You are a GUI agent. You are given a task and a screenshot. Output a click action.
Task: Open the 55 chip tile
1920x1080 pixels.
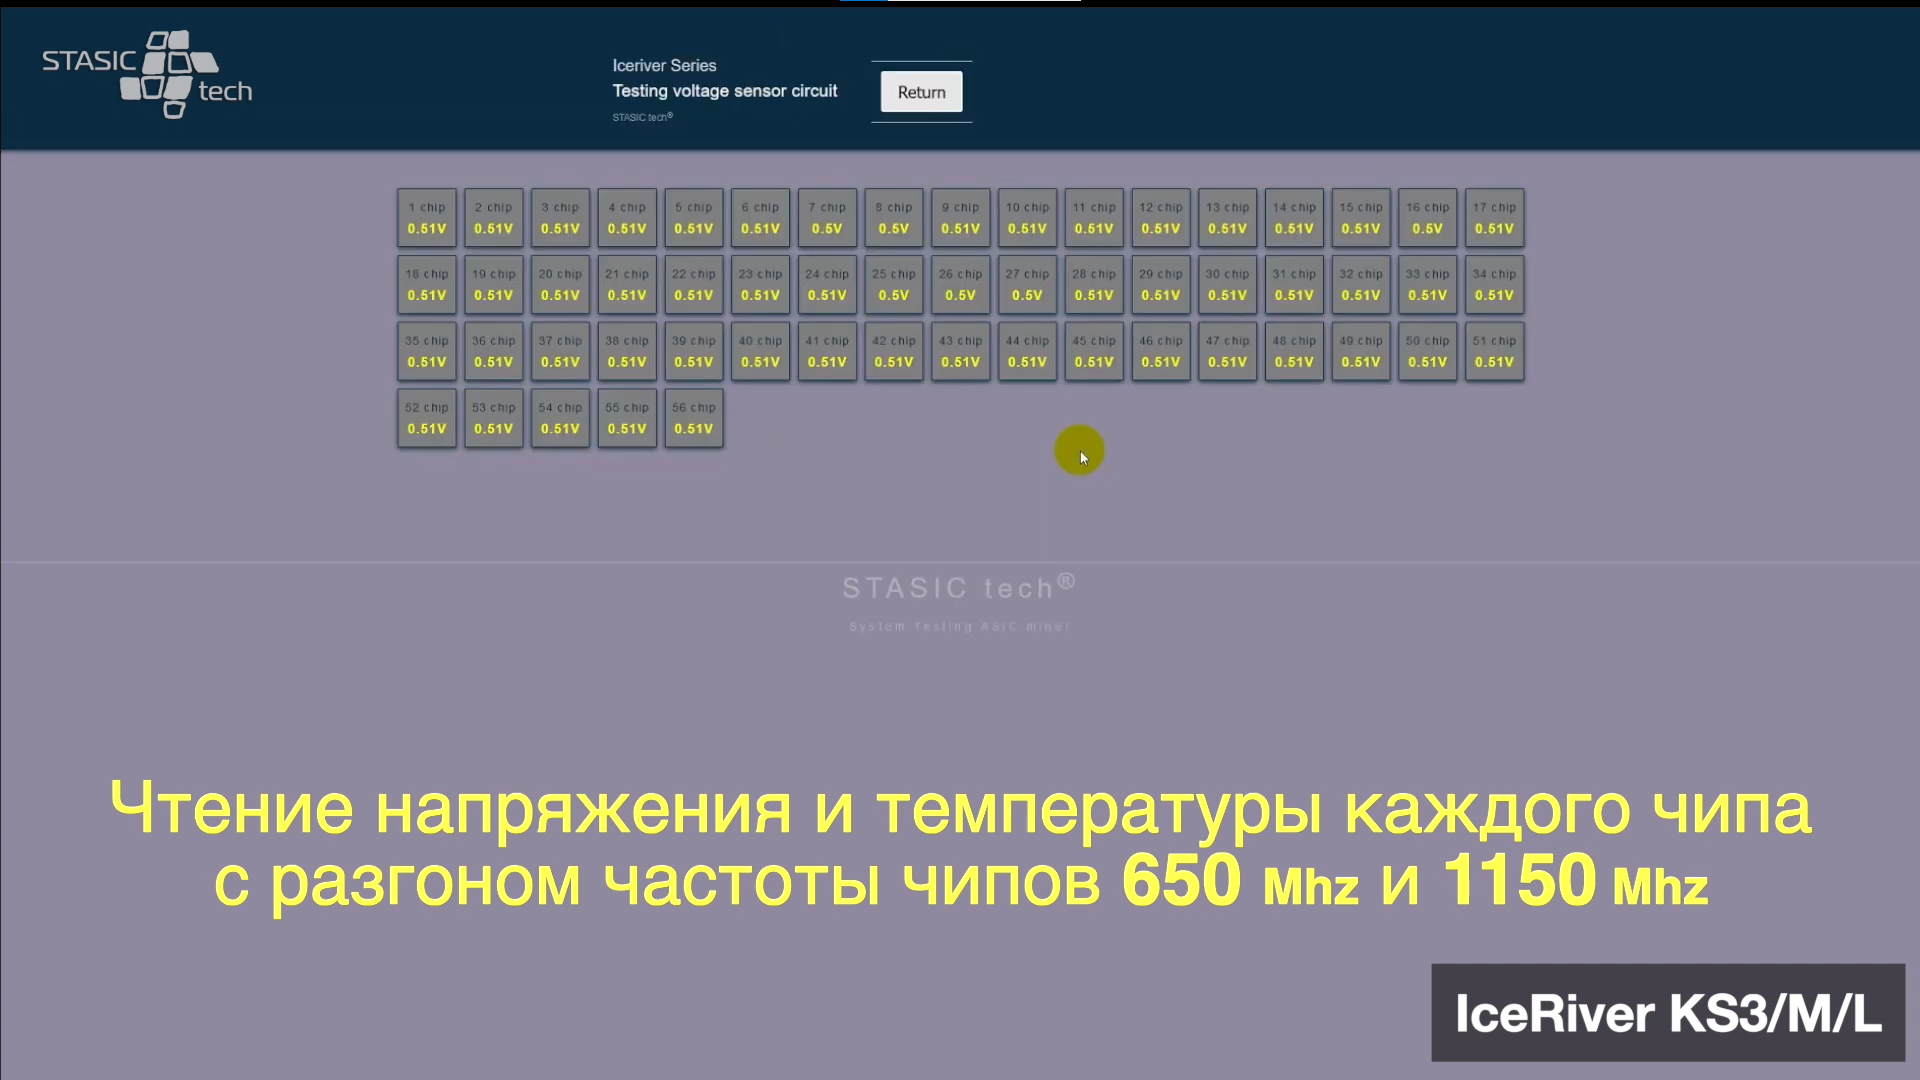pyautogui.click(x=627, y=418)
